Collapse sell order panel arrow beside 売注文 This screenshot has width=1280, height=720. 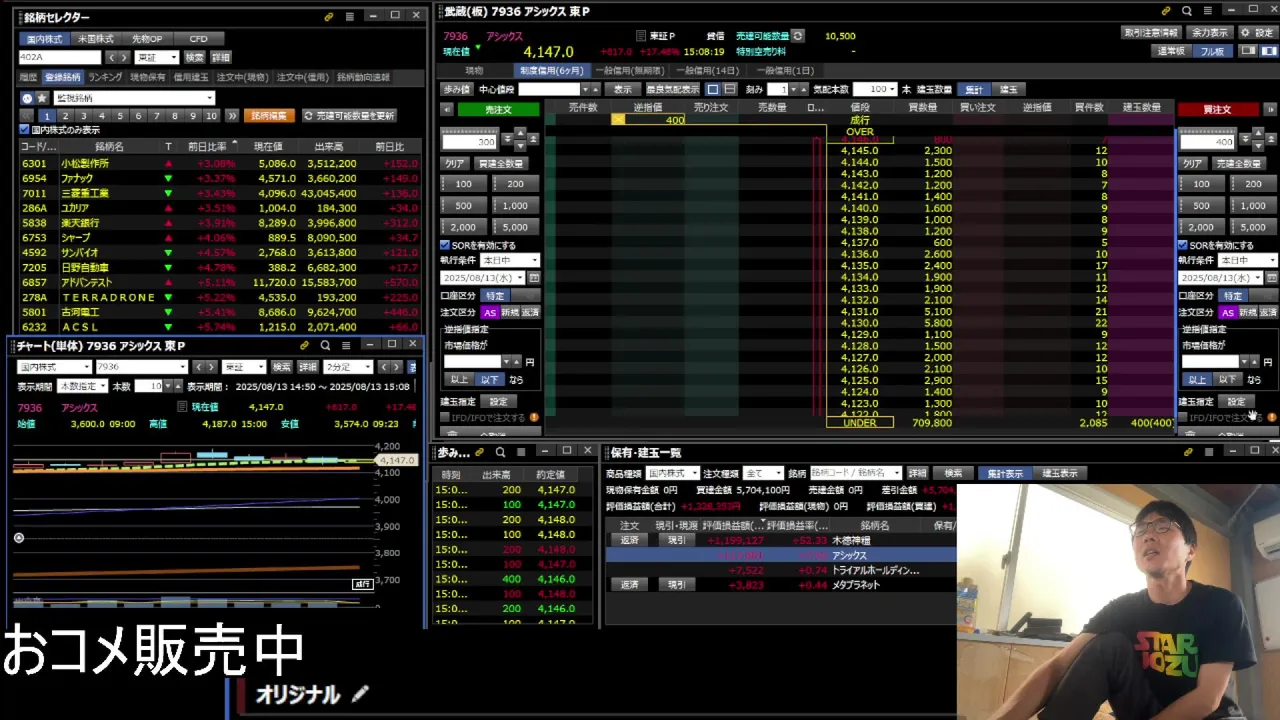[x=446, y=110]
